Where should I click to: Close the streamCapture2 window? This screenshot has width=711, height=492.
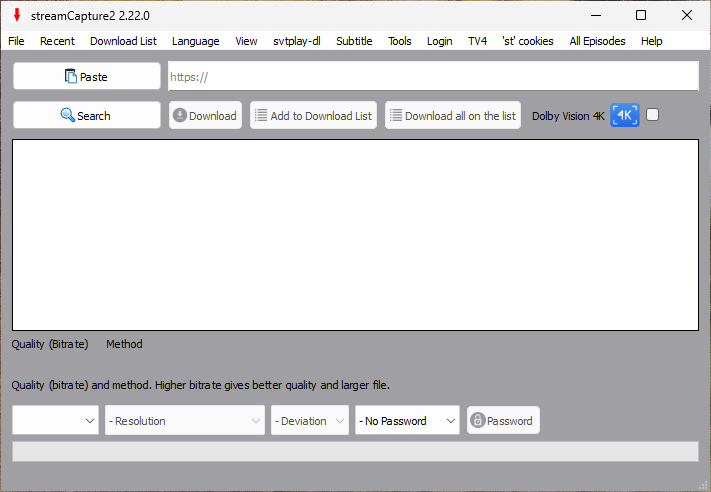coord(687,15)
